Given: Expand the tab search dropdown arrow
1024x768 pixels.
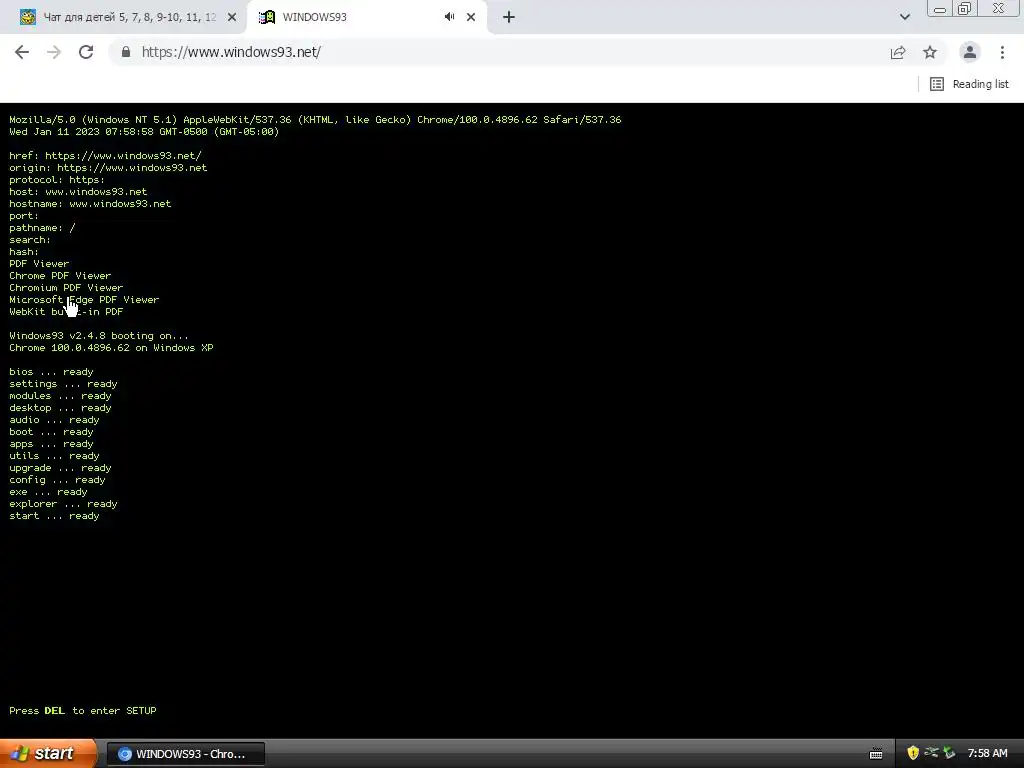Looking at the screenshot, I should (904, 17).
